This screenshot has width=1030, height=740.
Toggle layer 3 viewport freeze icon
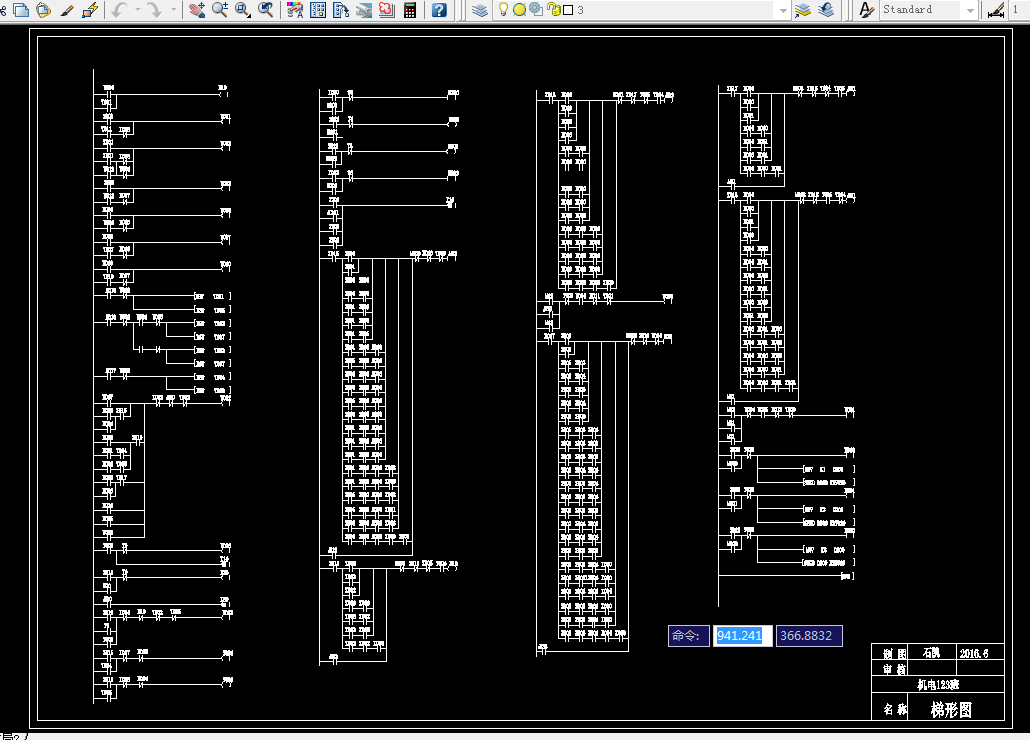[536, 9]
